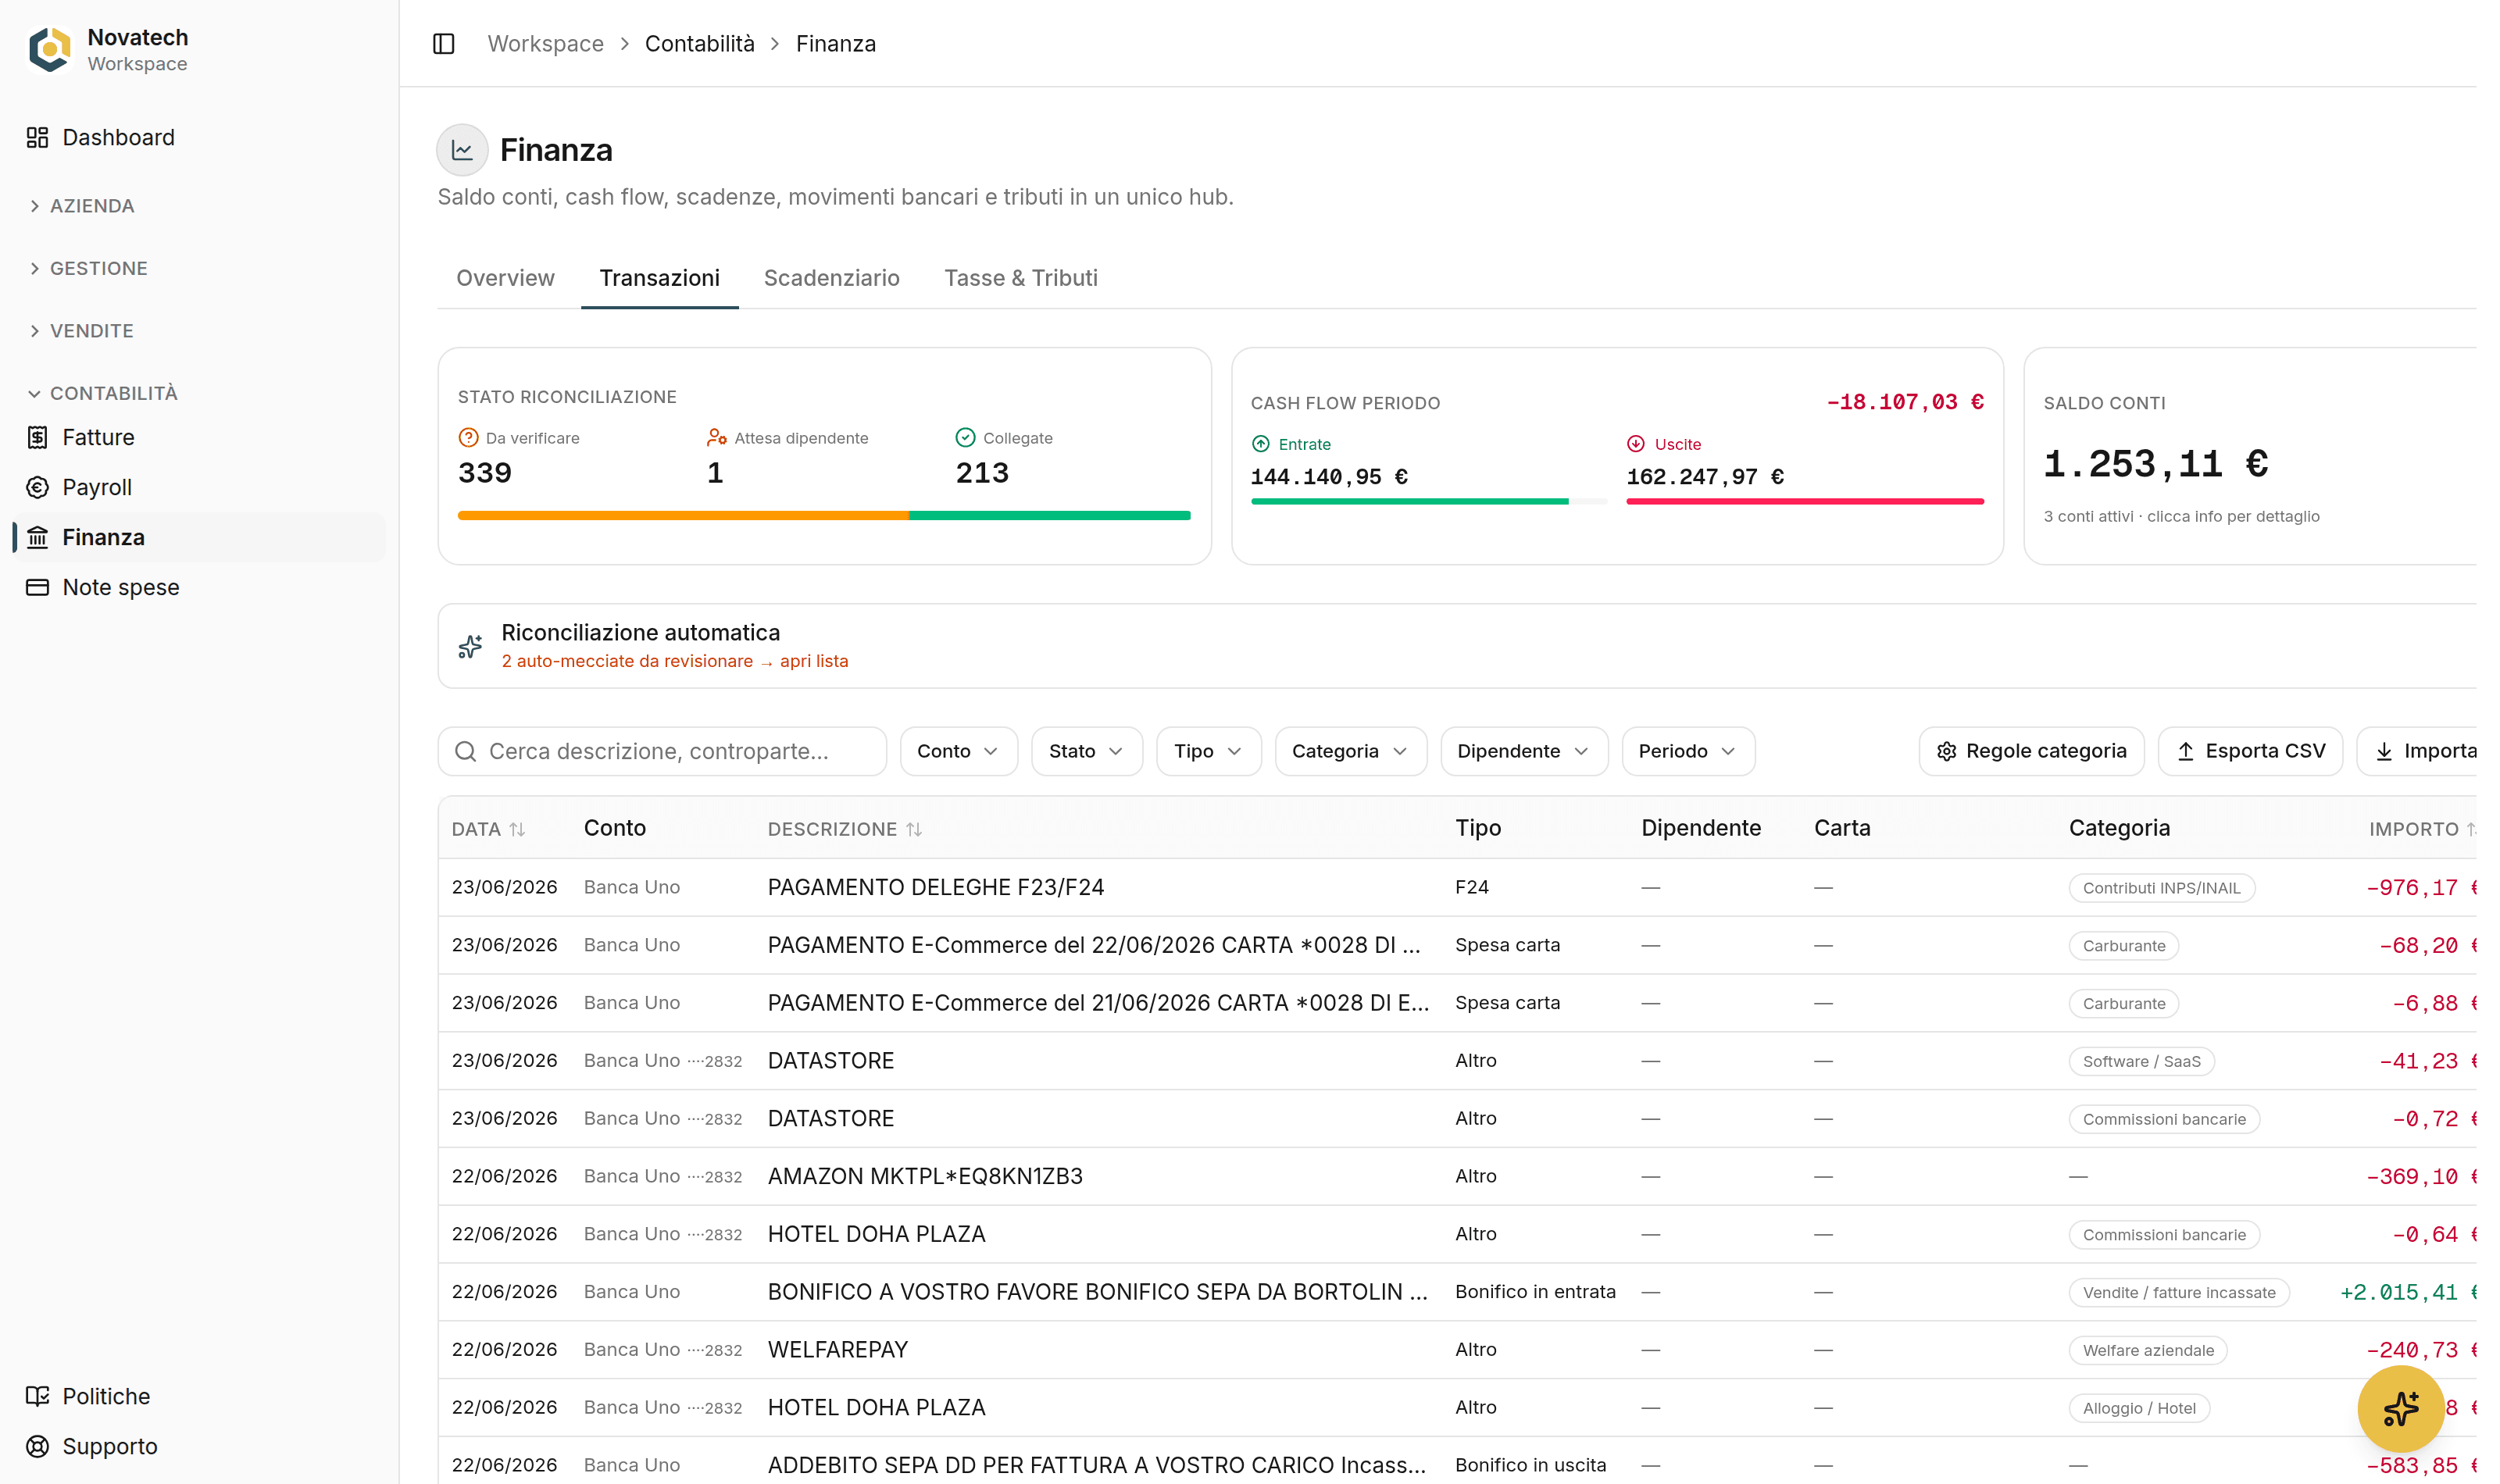Click the search description input field
Image resolution: width=2500 pixels, height=1484 pixels.
662,751
